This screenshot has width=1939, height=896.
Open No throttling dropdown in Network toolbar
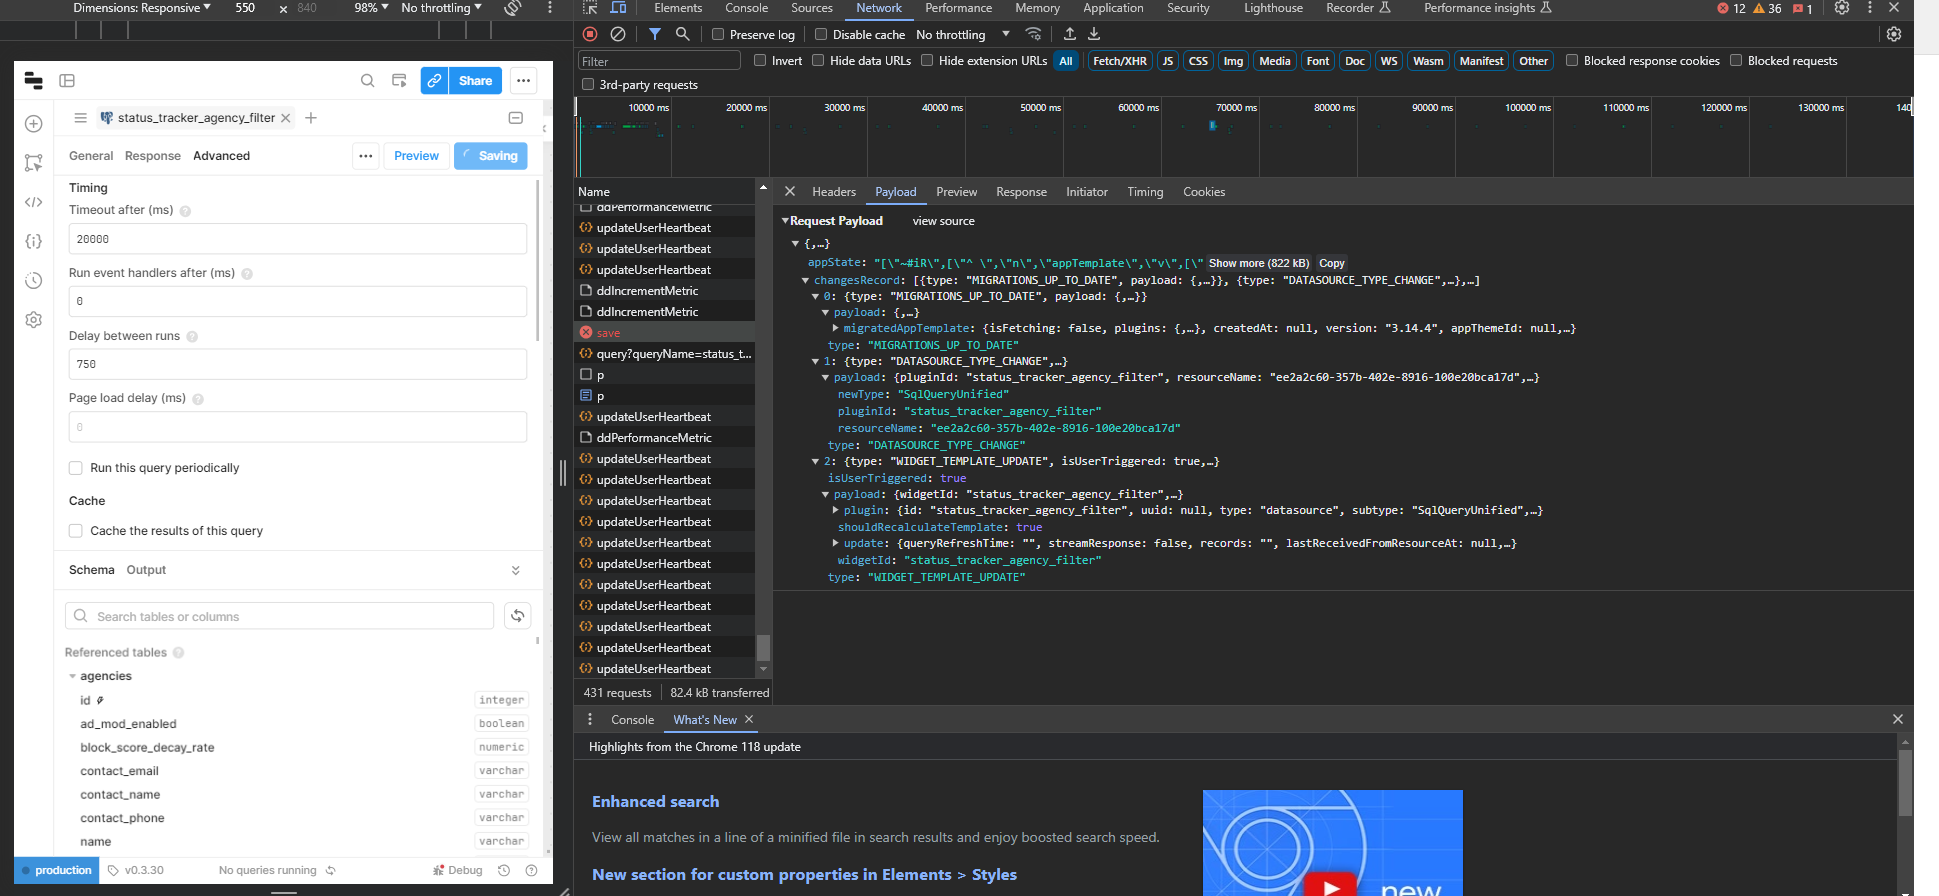(962, 34)
